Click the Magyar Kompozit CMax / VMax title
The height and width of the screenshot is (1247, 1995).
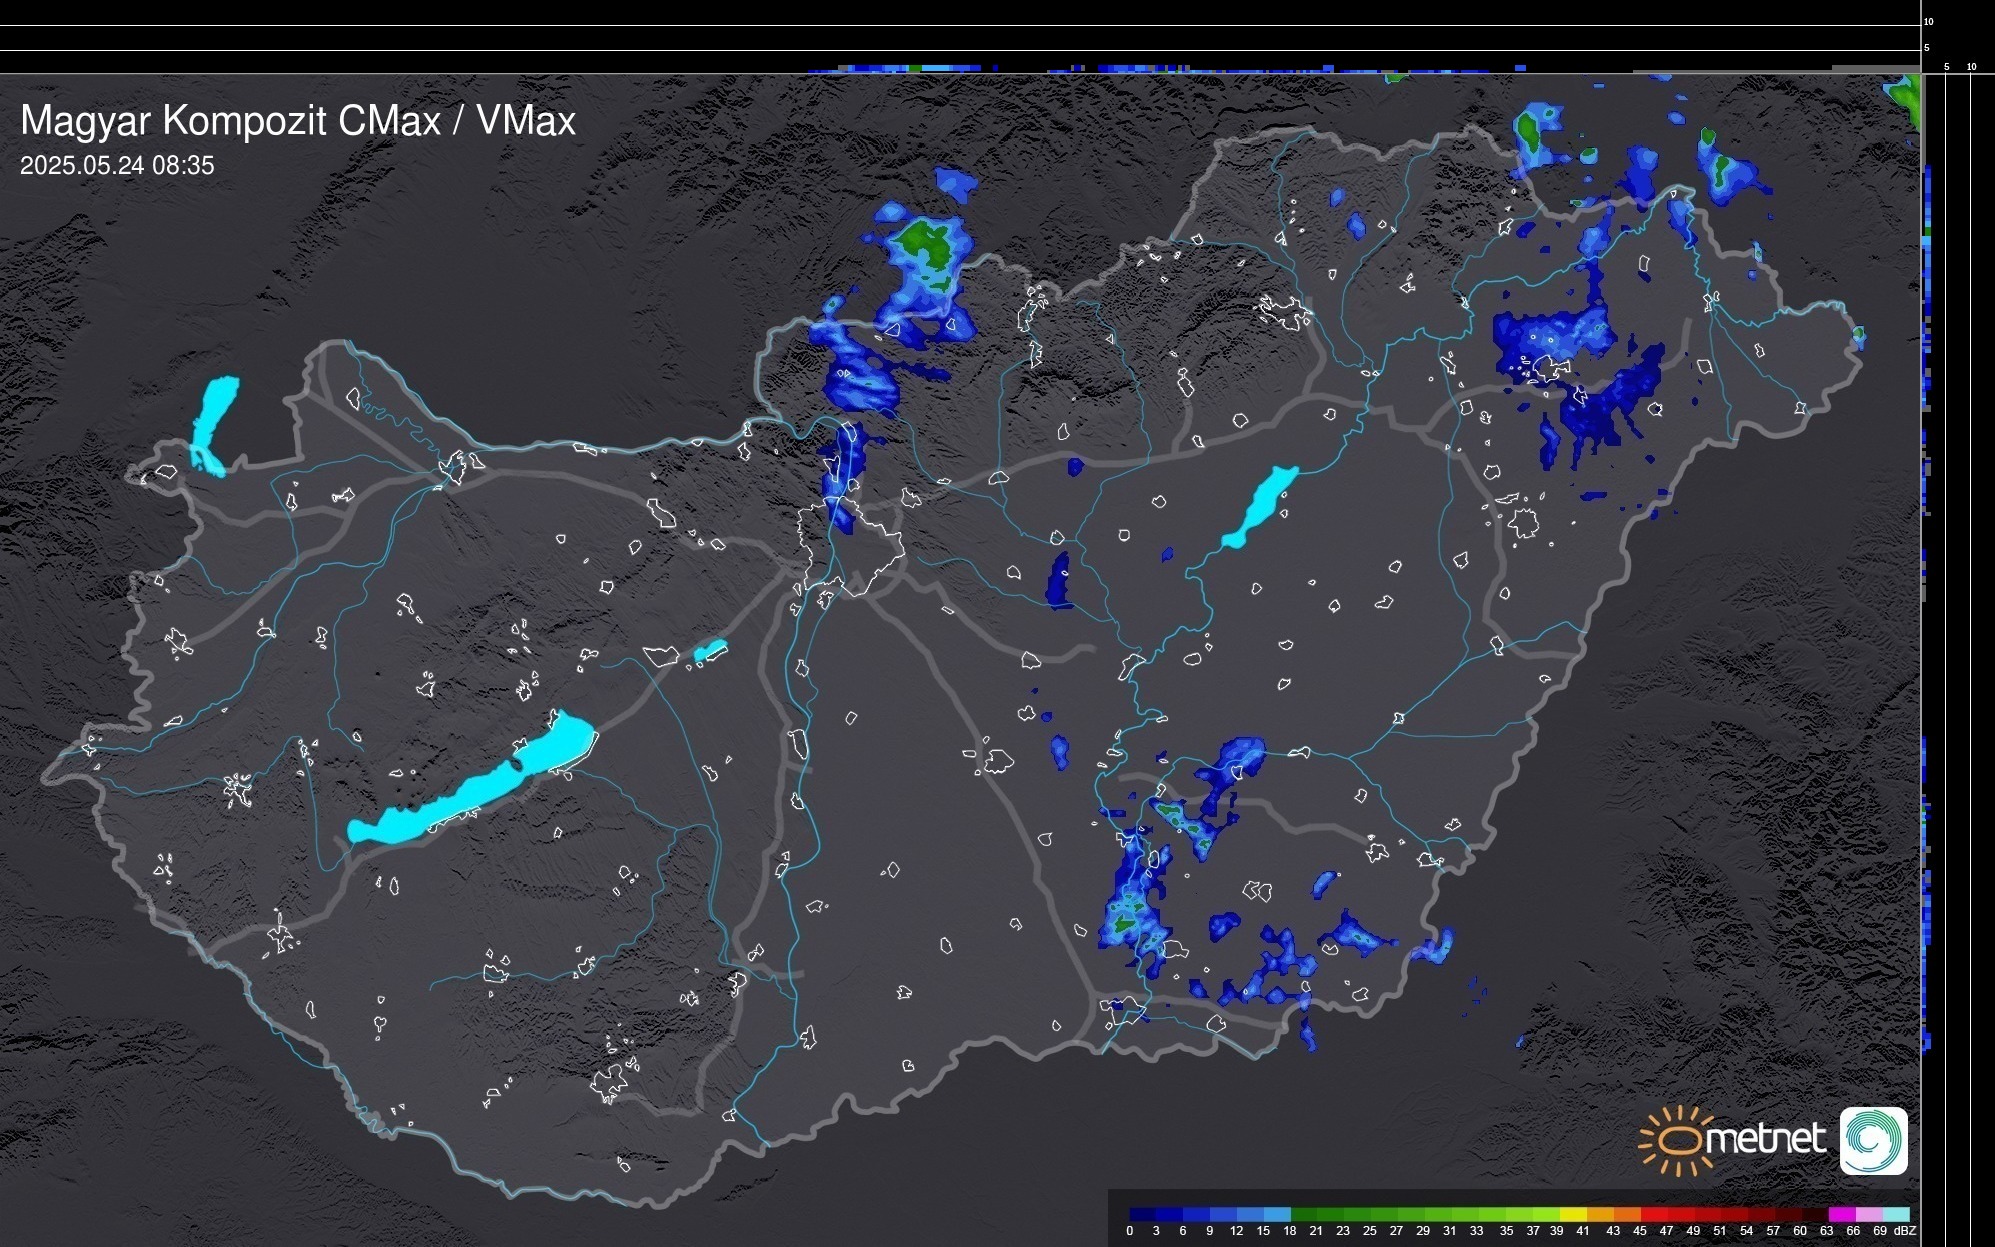click(298, 121)
